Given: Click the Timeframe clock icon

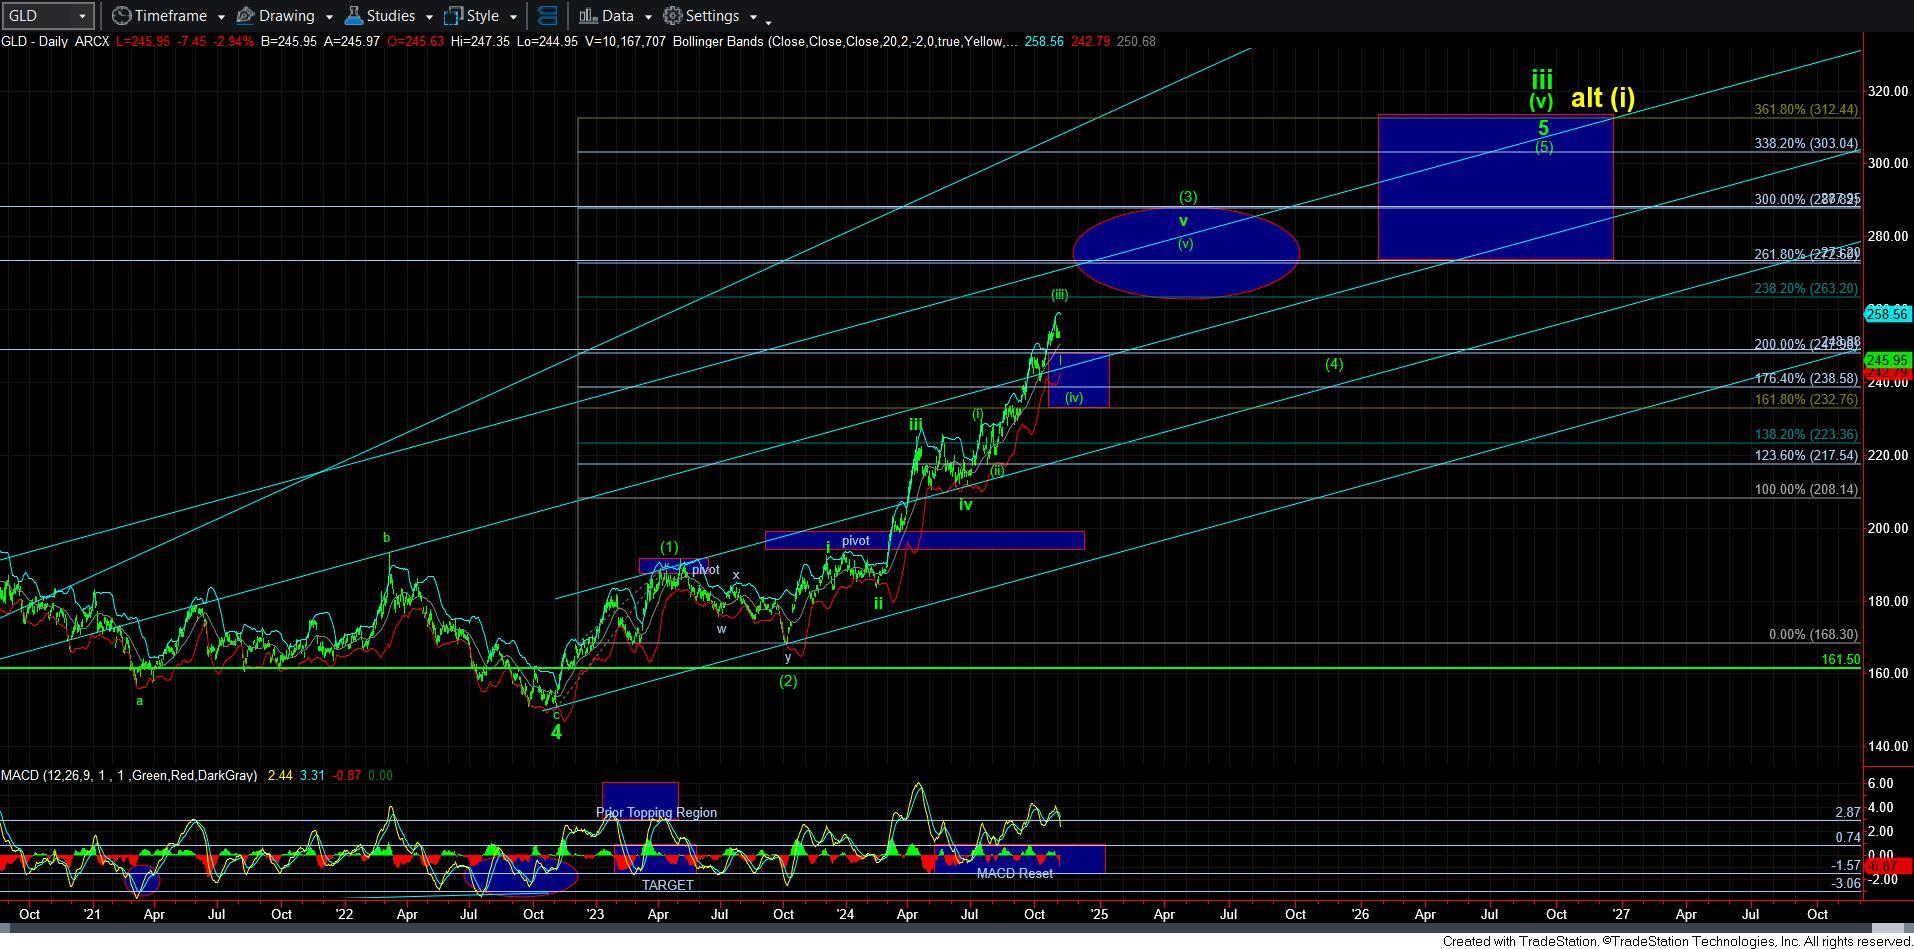Looking at the screenshot, I should (122, 16).
